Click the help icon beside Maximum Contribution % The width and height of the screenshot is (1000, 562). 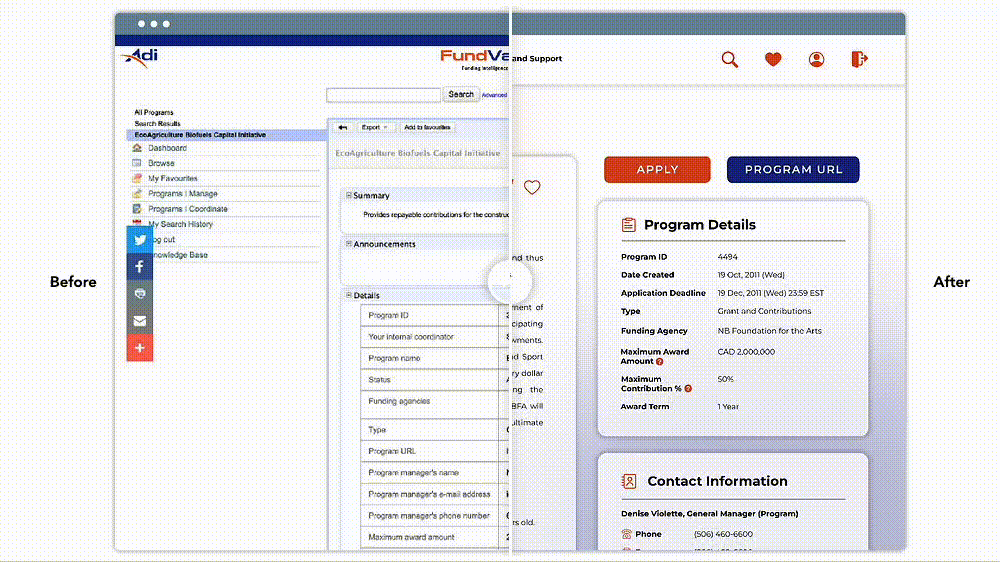click(688, 388)
